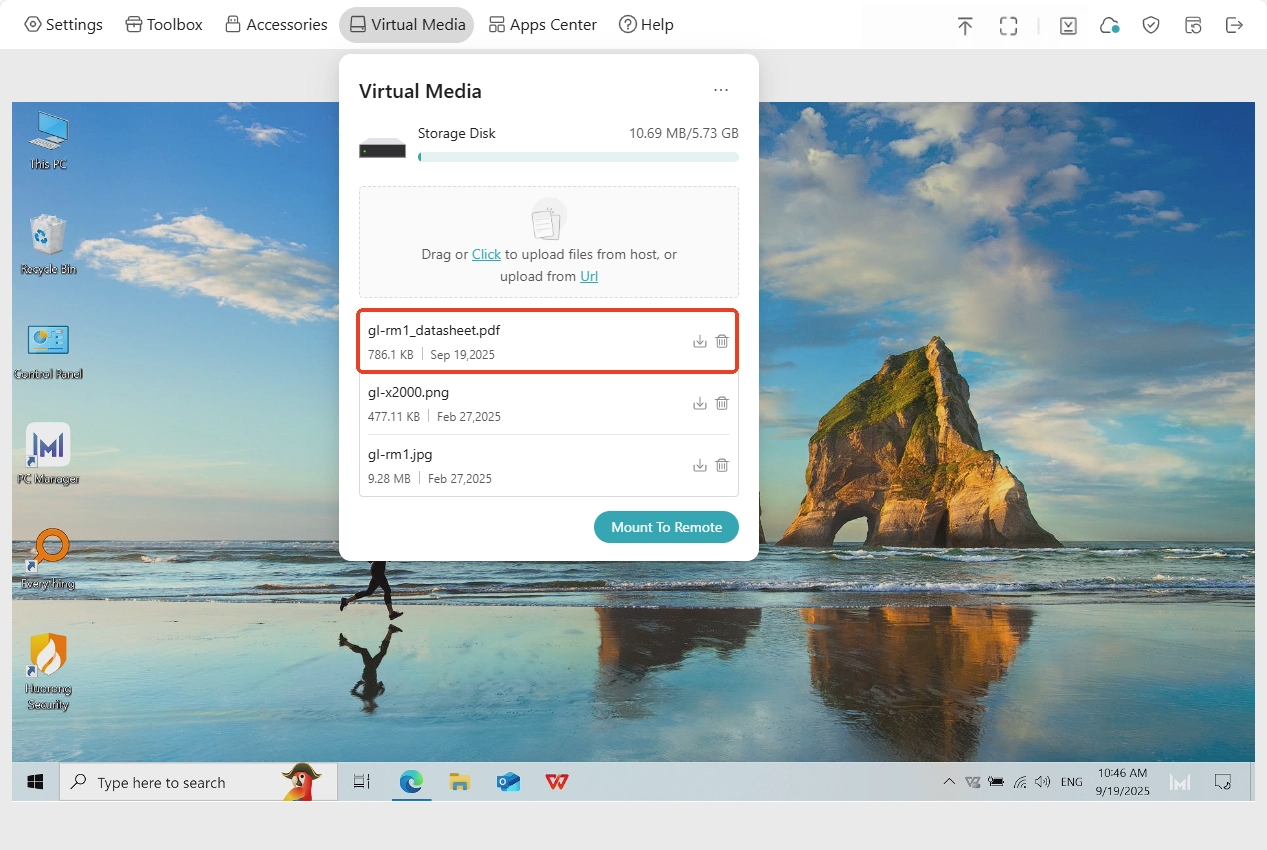Open the Settings menu
Screen dimensions: 1267x850
(x=63, y=25)
